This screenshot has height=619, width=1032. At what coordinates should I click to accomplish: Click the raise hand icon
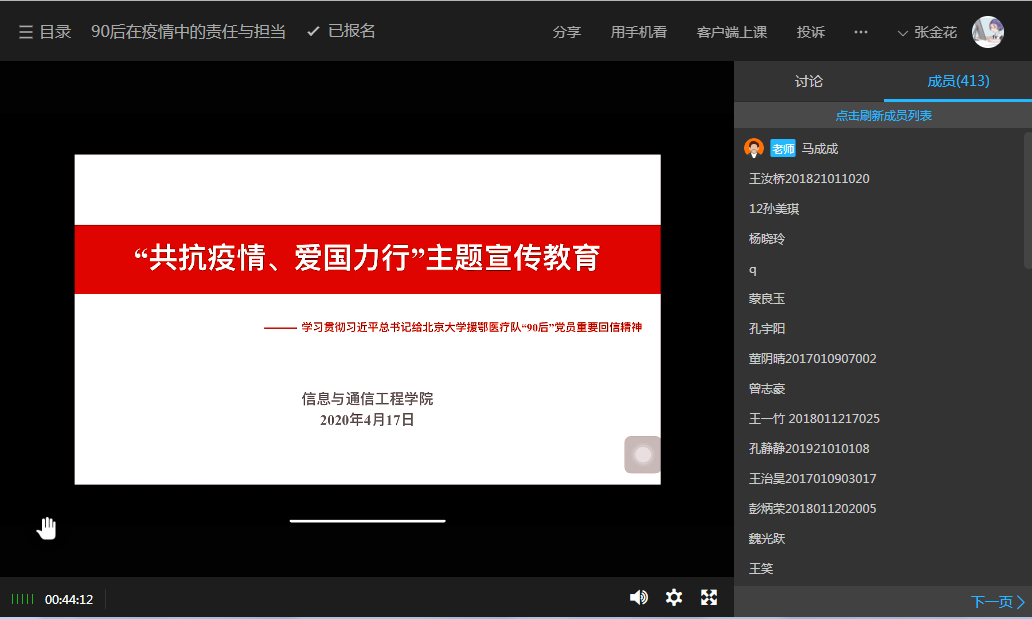(46, 528)
